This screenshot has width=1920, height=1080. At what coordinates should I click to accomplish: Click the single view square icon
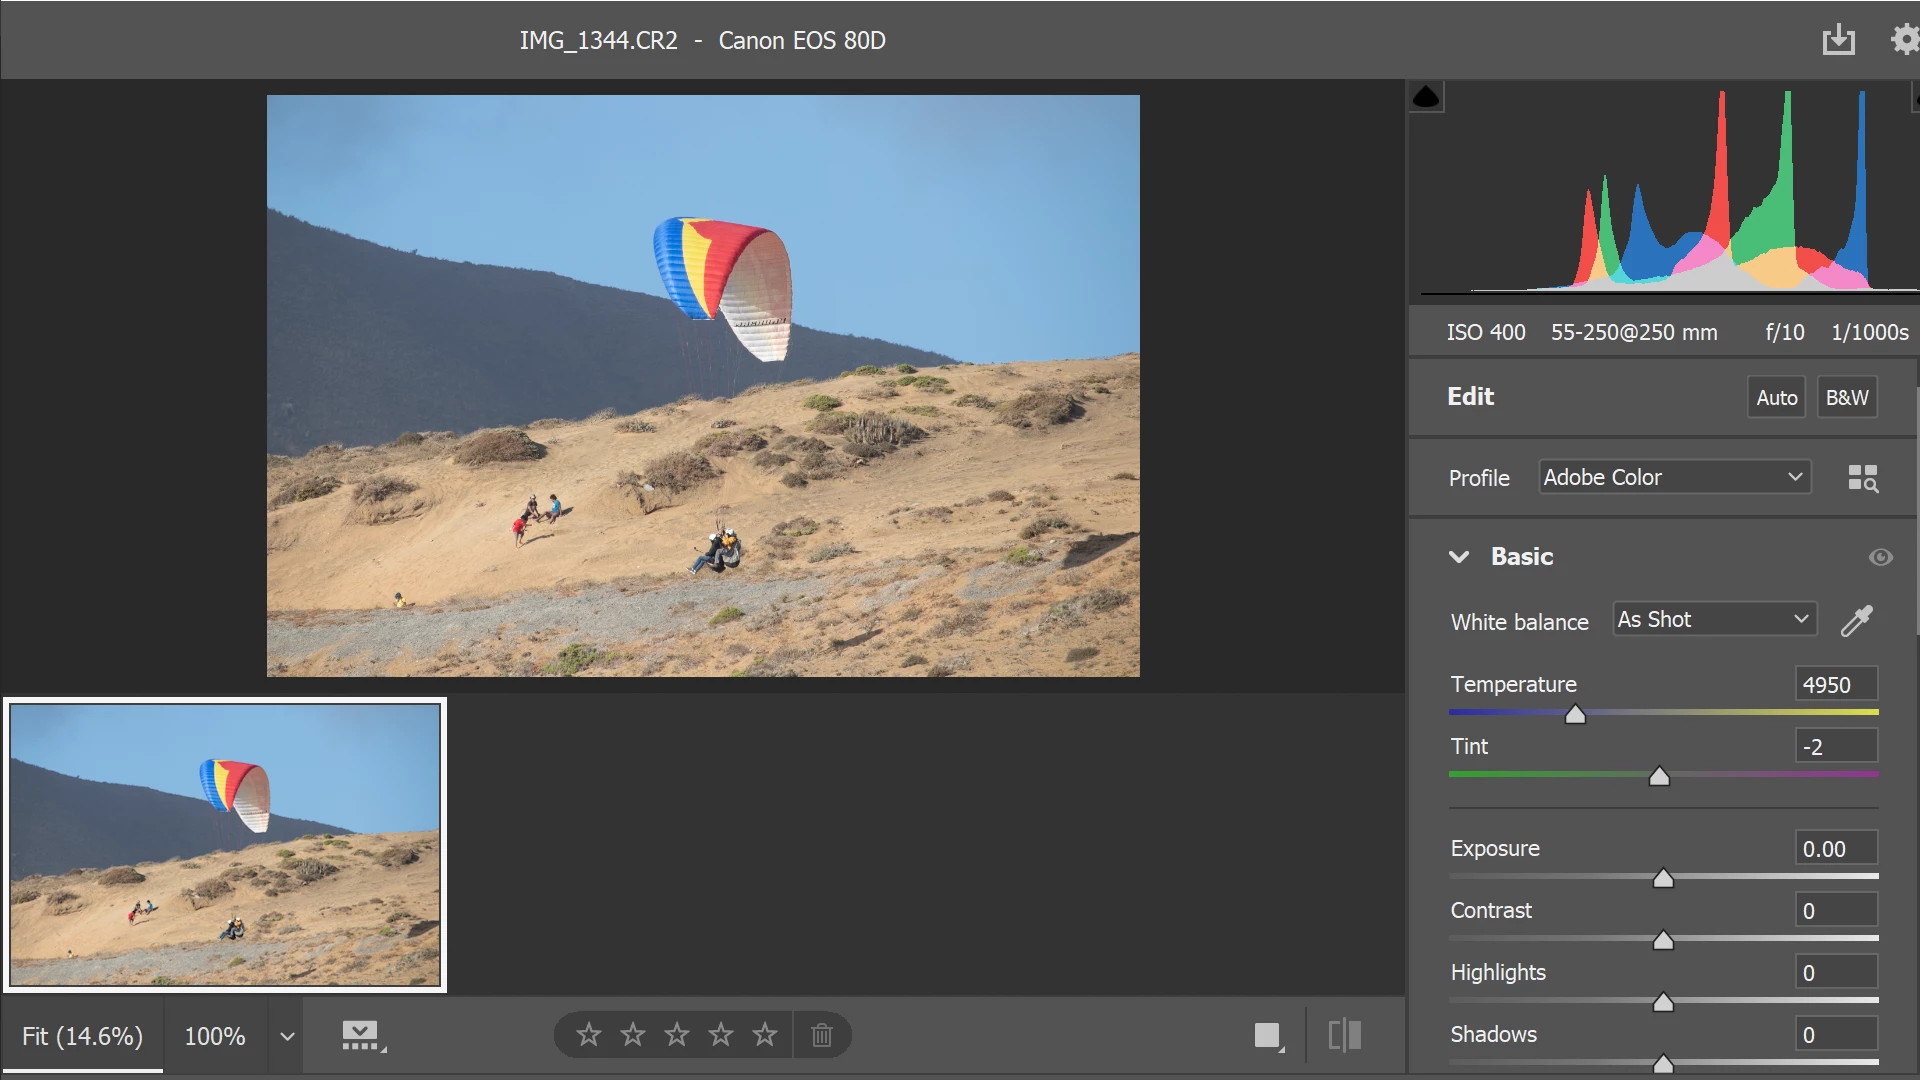(1267, 1036)
